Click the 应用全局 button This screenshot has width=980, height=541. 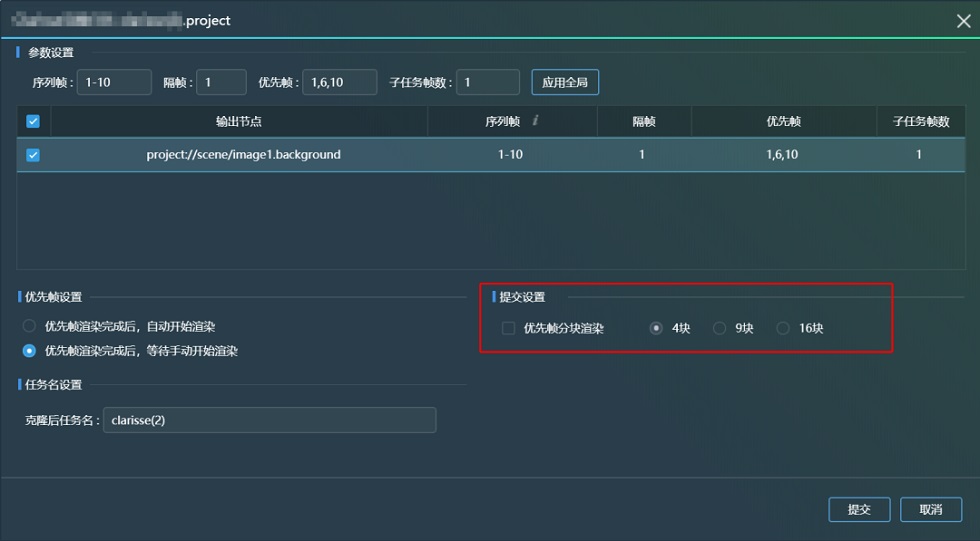pos(565,82)
